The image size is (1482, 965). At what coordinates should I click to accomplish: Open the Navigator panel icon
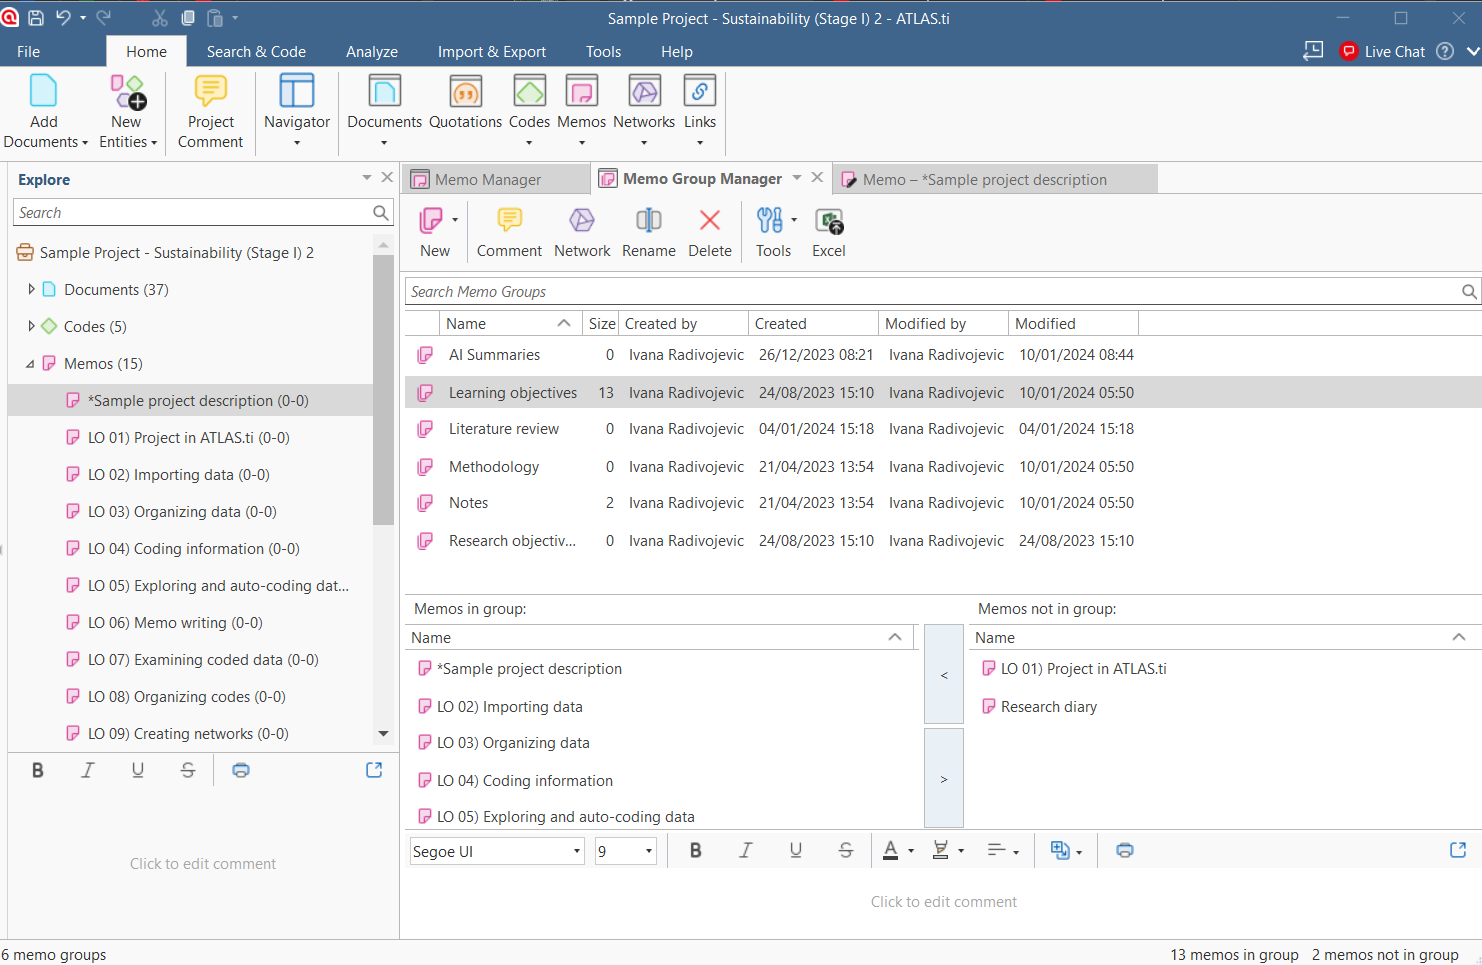[x=296, y=110]
